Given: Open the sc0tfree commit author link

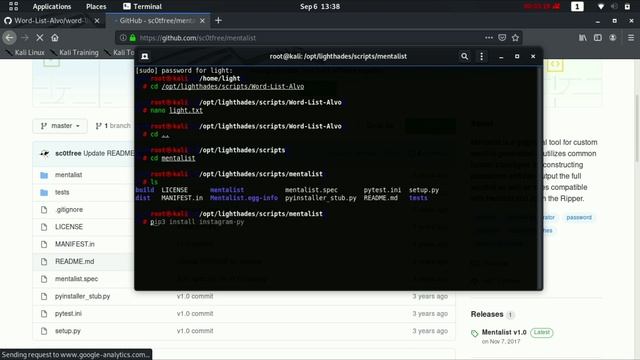Looking at the screenshot, I should click(68, 153).
